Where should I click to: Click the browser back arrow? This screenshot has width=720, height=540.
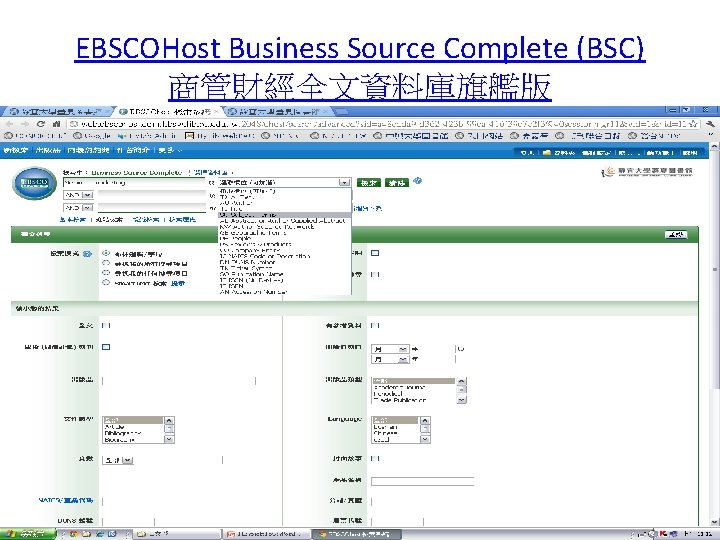click(x=10, y=124)
